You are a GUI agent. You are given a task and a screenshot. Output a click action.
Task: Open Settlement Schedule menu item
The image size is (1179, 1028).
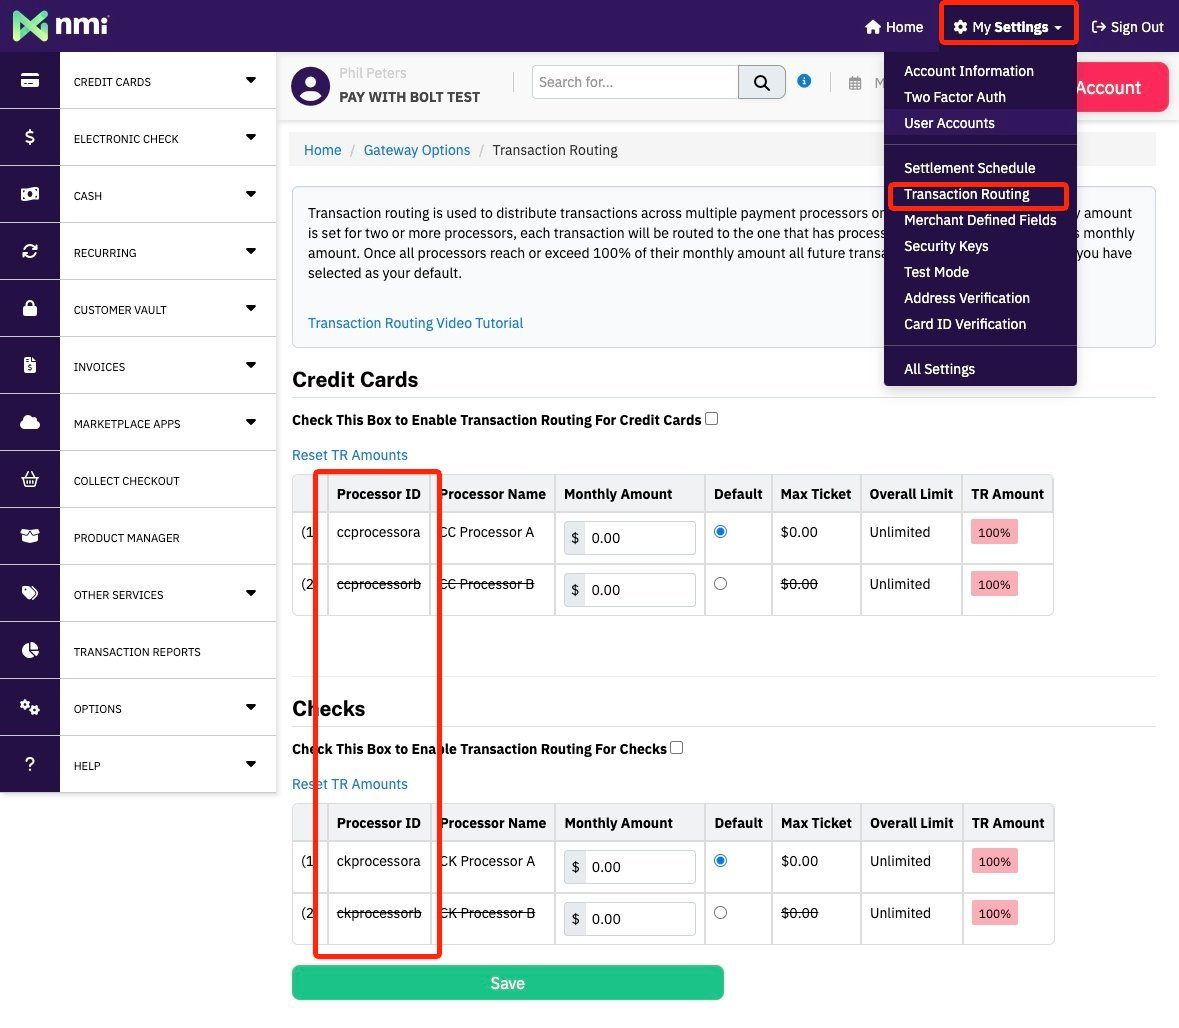[969, 168]
